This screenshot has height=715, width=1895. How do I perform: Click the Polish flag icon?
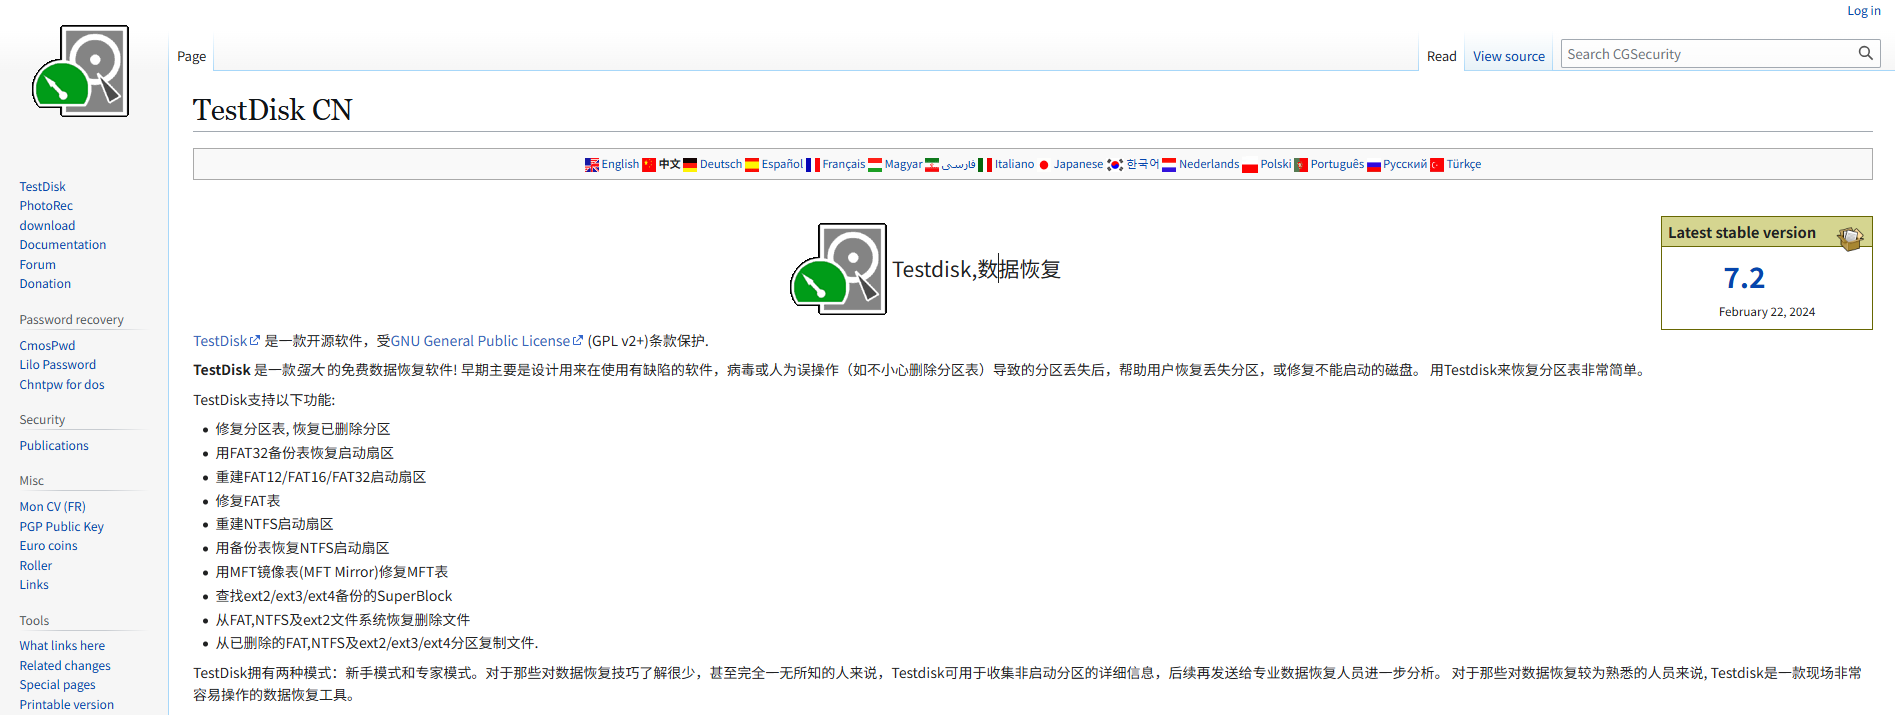[x=1250, y=166]
